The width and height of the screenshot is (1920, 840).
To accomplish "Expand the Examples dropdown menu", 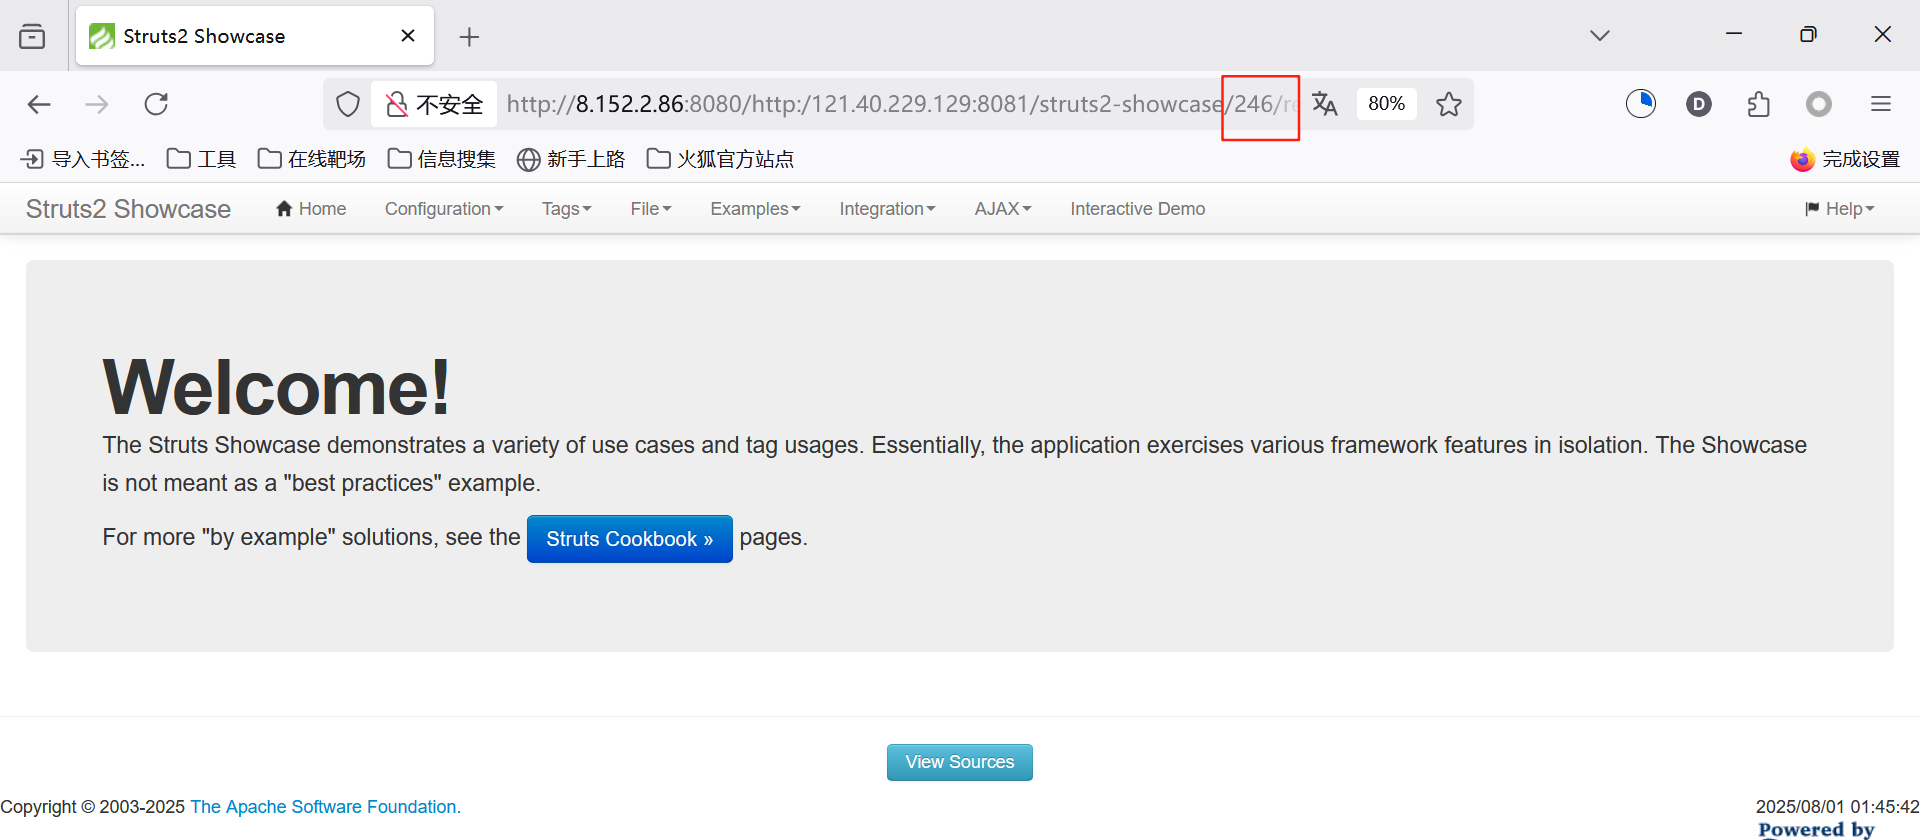I will point(755,209).
